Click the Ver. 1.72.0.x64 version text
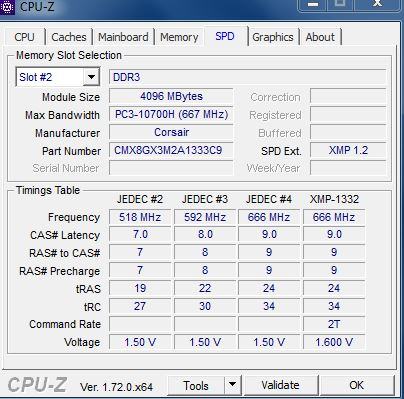Screen dimensions: 404x399 pos(116,387)
